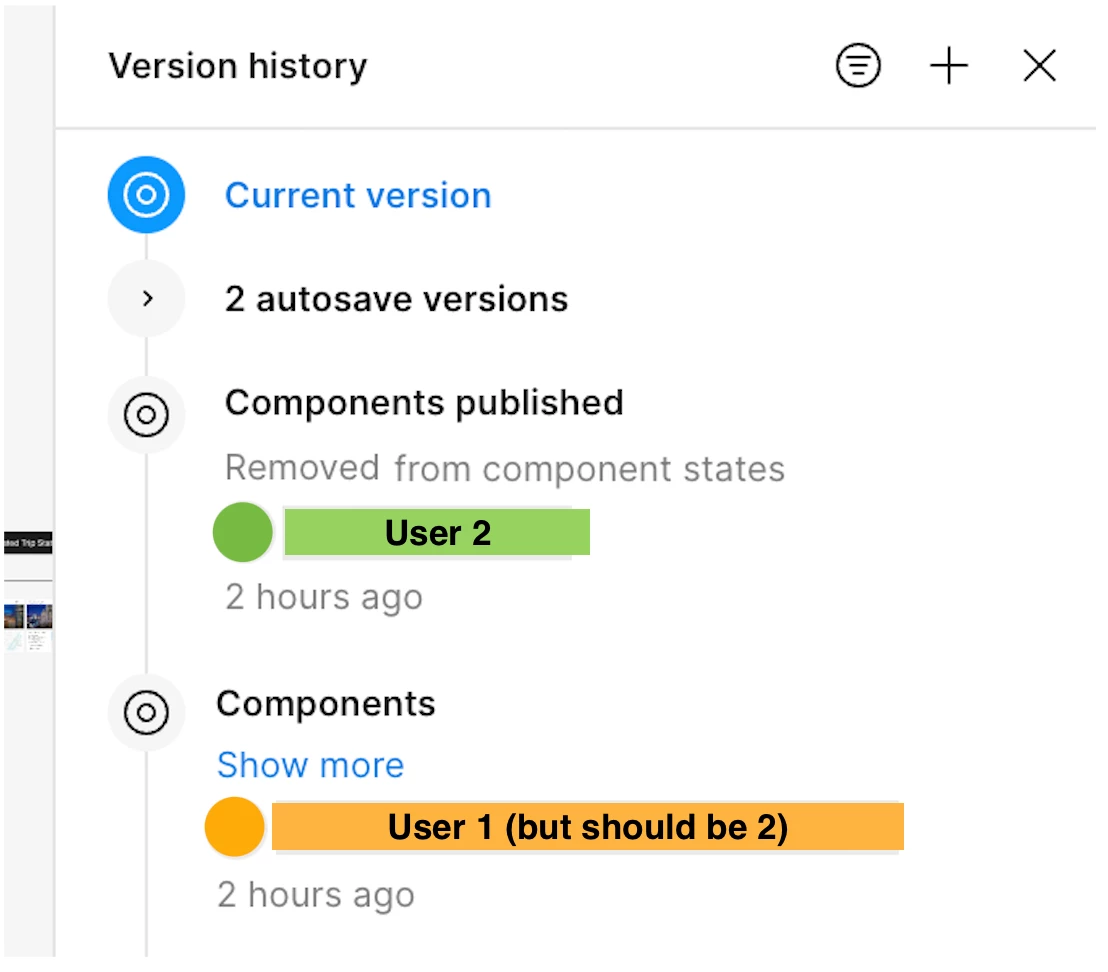Click the Version history panel title
Screen dimensions: 1108x972
(238, 67)
